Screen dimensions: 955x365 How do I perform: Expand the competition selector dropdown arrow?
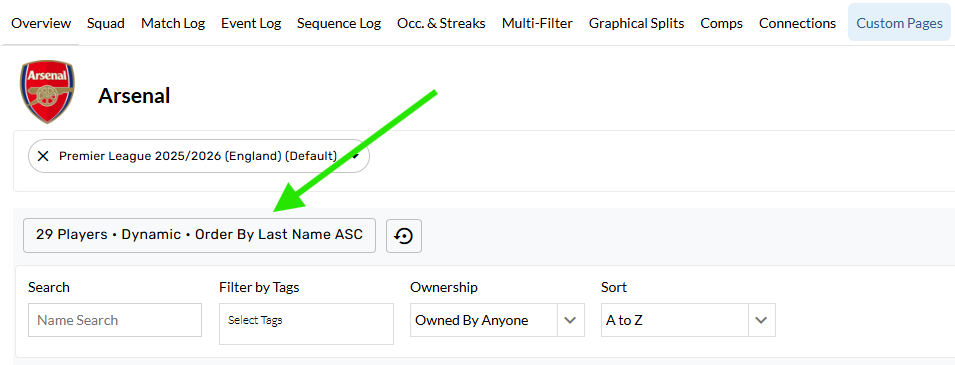(x=356, y=156)
